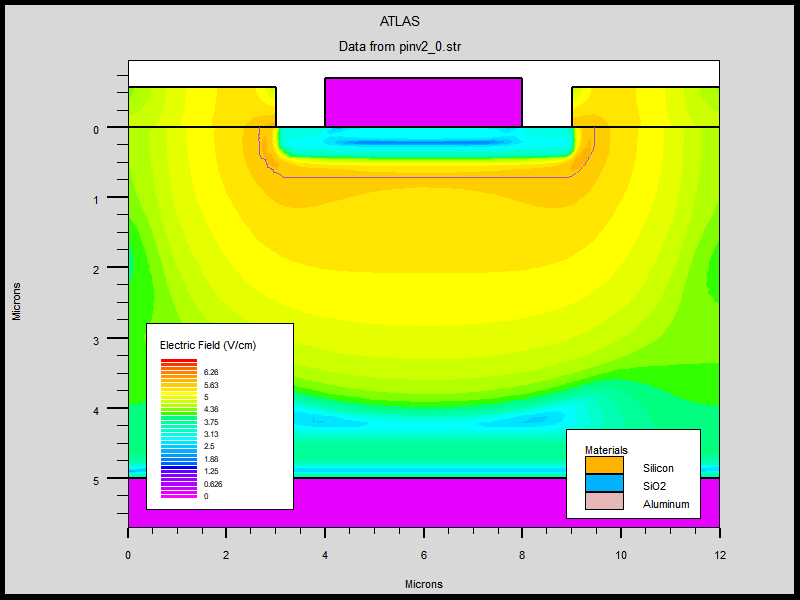Click the "Aluminum" label in Materials legend
This screenshot has height=600, width=800.
pos(666,504)
